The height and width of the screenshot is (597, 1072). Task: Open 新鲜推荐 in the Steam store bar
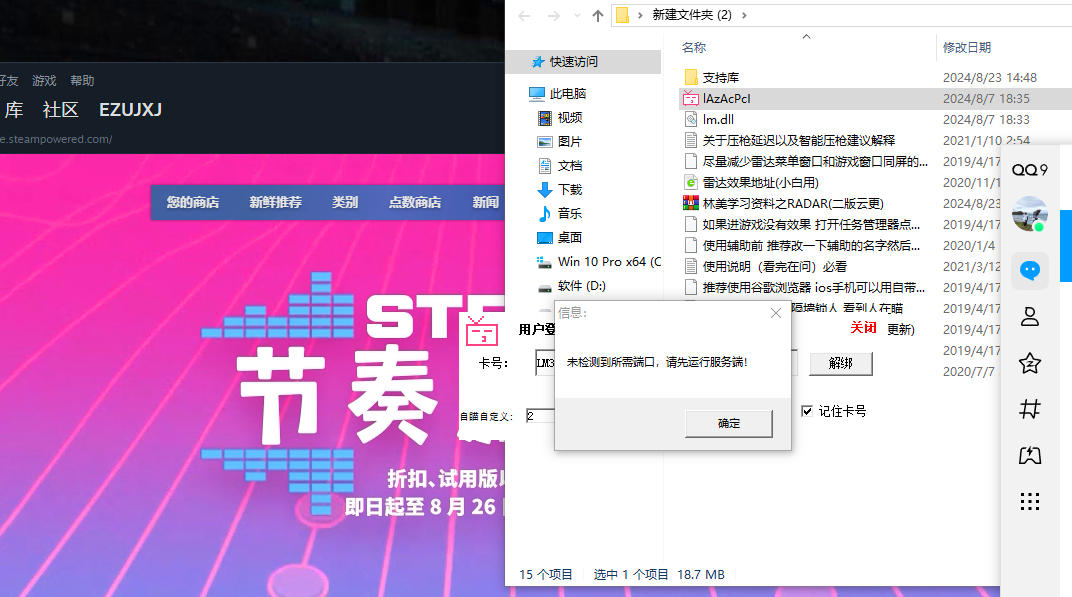click(x=276, y=202)
